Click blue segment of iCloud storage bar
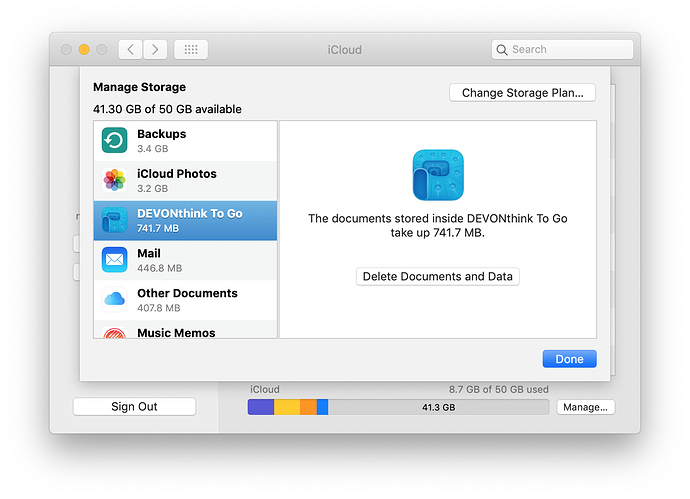Image resolution: width=690 pixels, height=499 pixels. [x=323, y=407]
